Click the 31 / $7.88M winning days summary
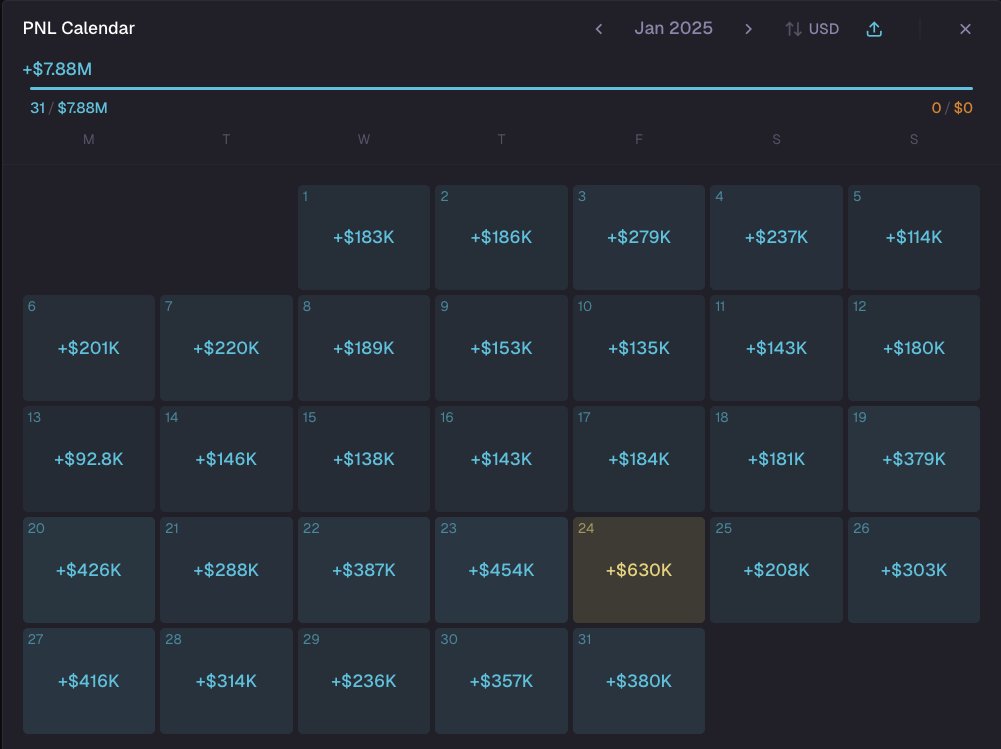This screenshot has width=1001, height=749. pyautogui.click(x=68, y=108)
